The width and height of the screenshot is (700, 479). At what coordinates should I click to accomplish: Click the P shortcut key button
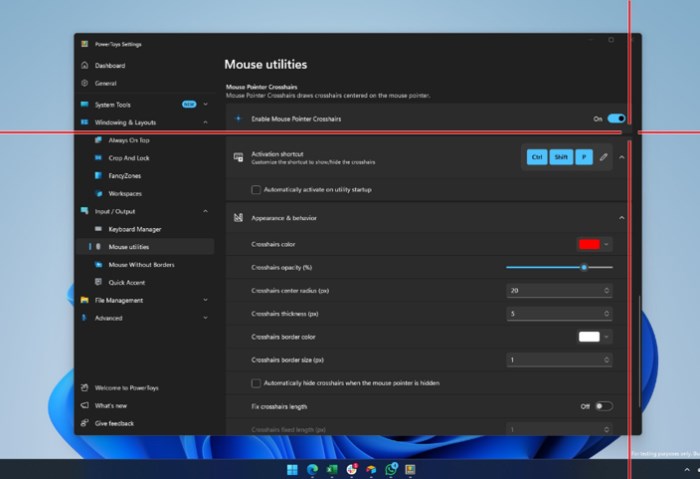[x=584, y=157]
